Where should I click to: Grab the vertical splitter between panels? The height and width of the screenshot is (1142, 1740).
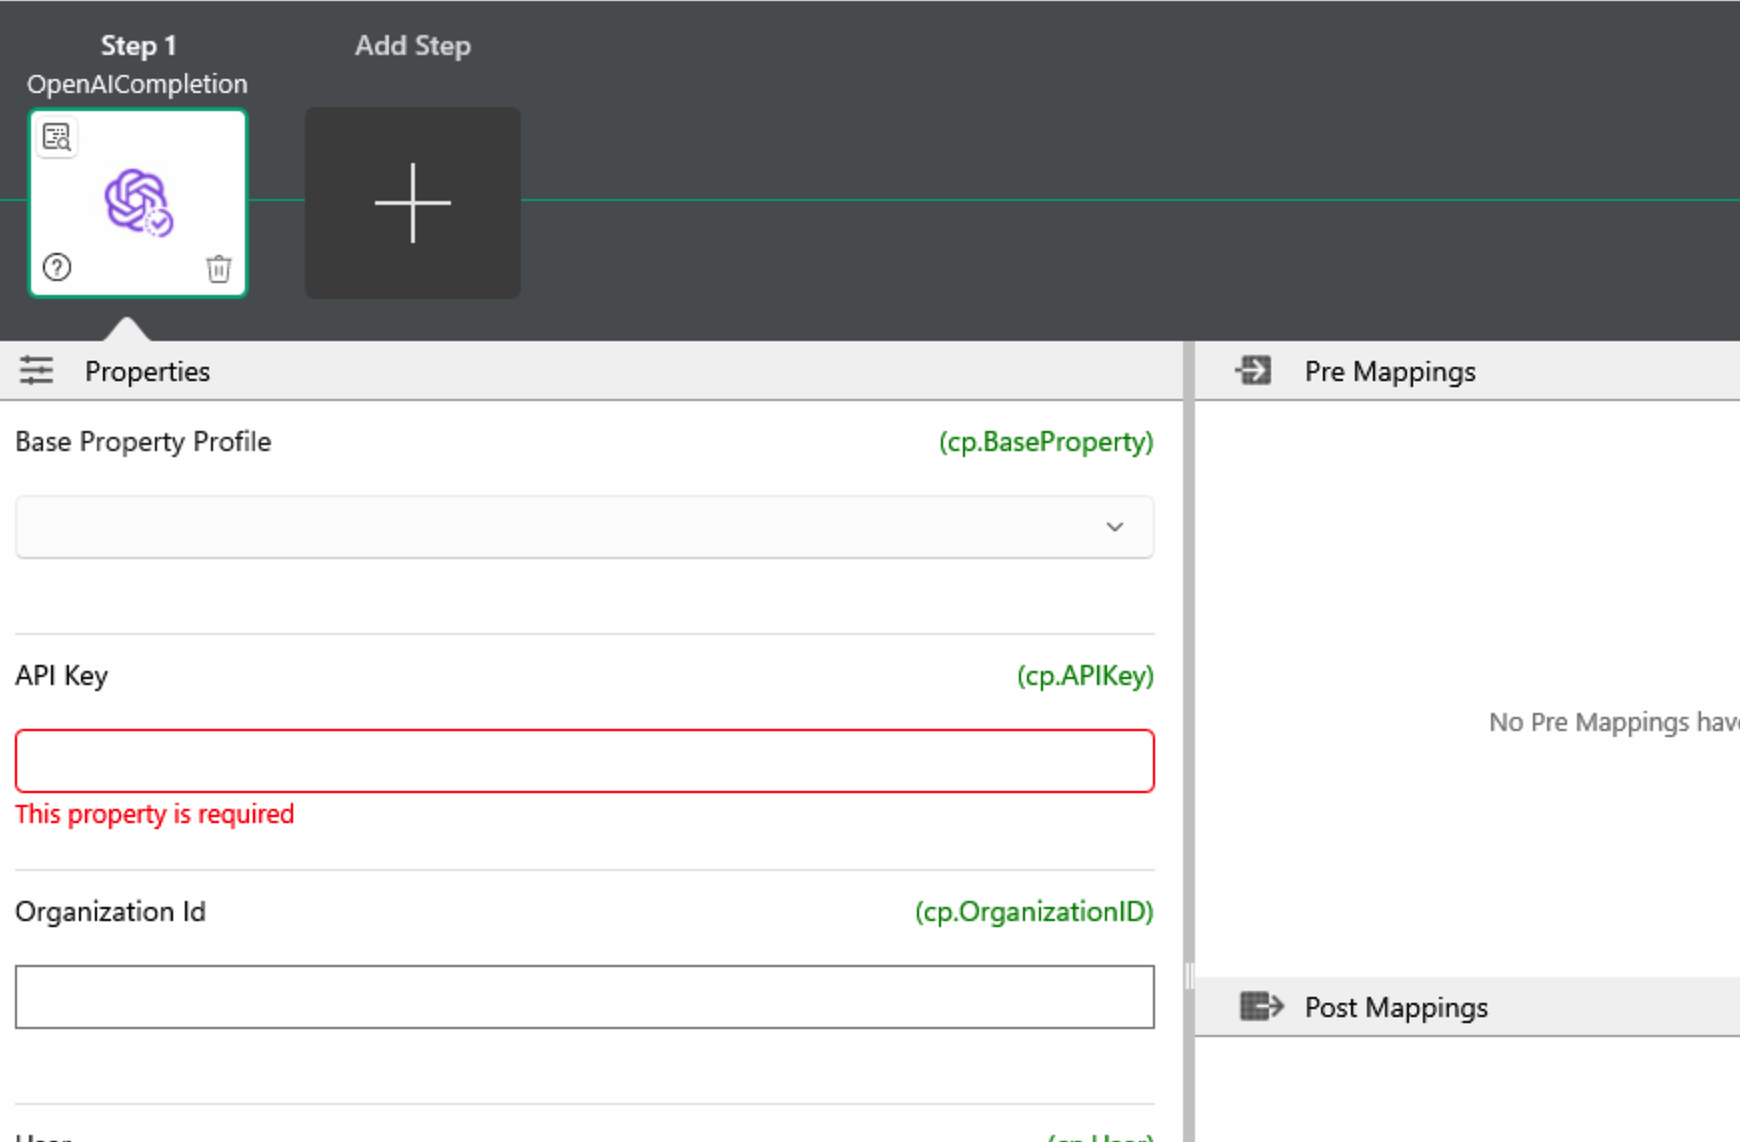1188,975
